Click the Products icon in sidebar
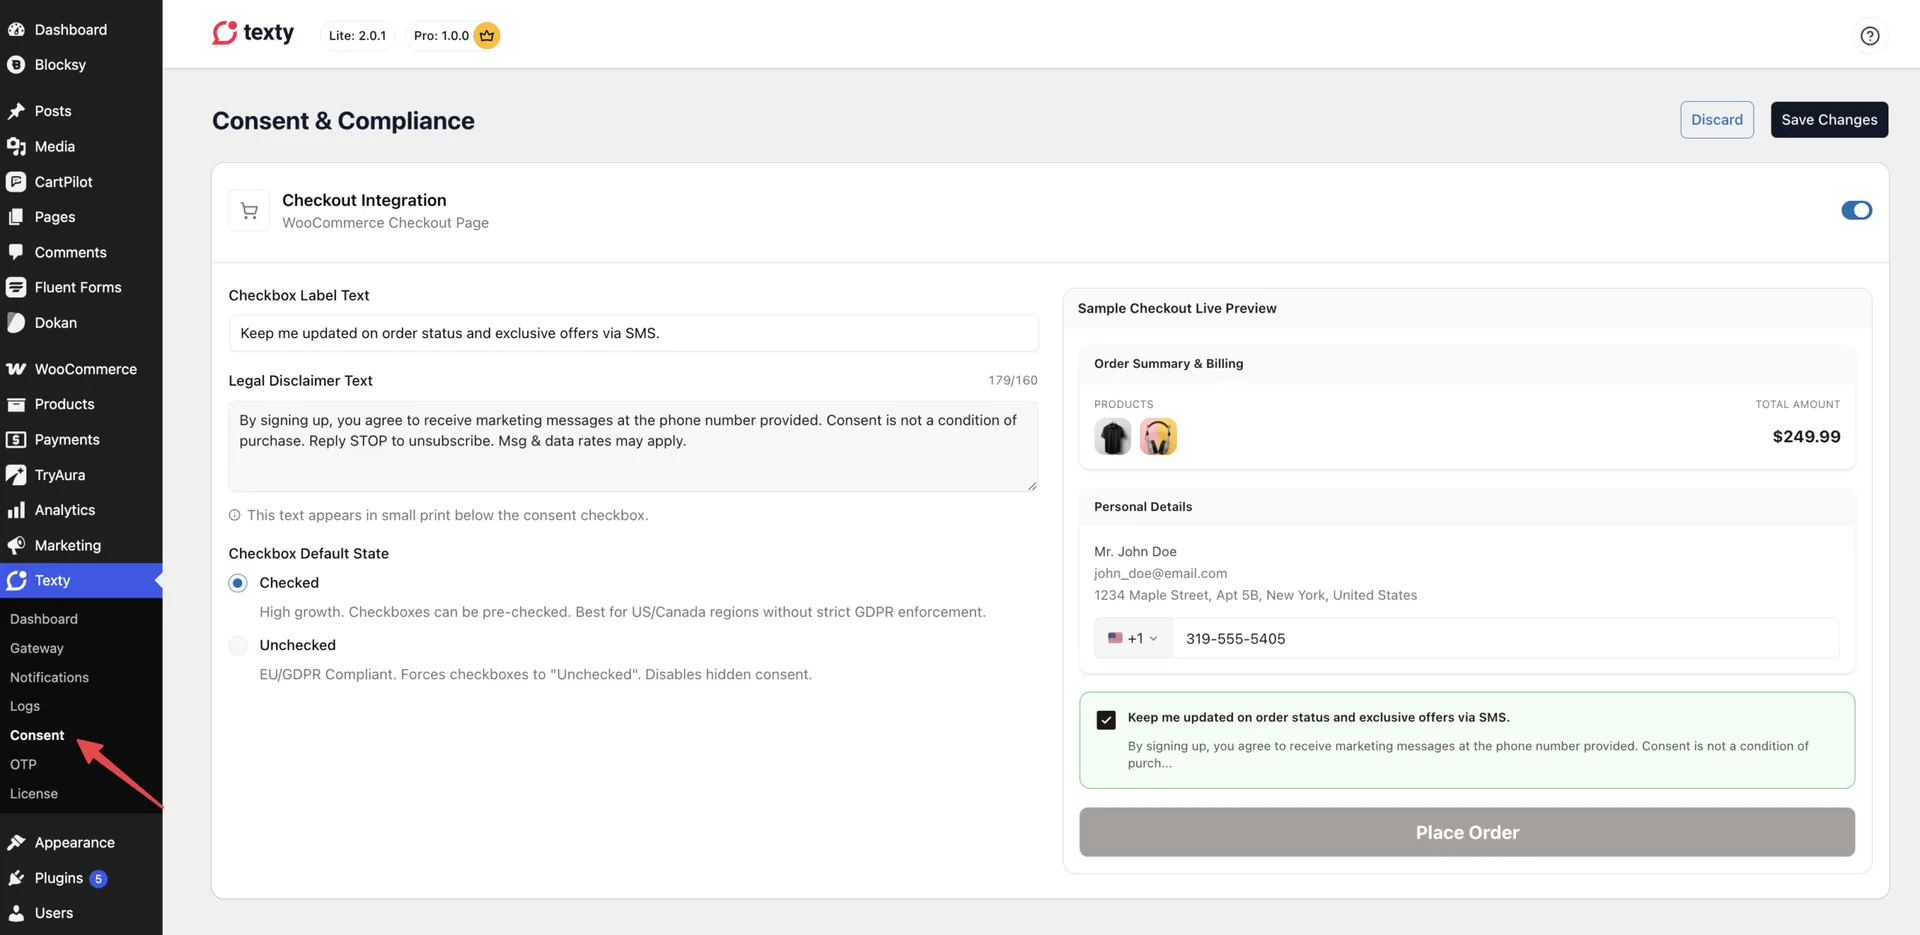1920x935 pixels. [16, 404]
